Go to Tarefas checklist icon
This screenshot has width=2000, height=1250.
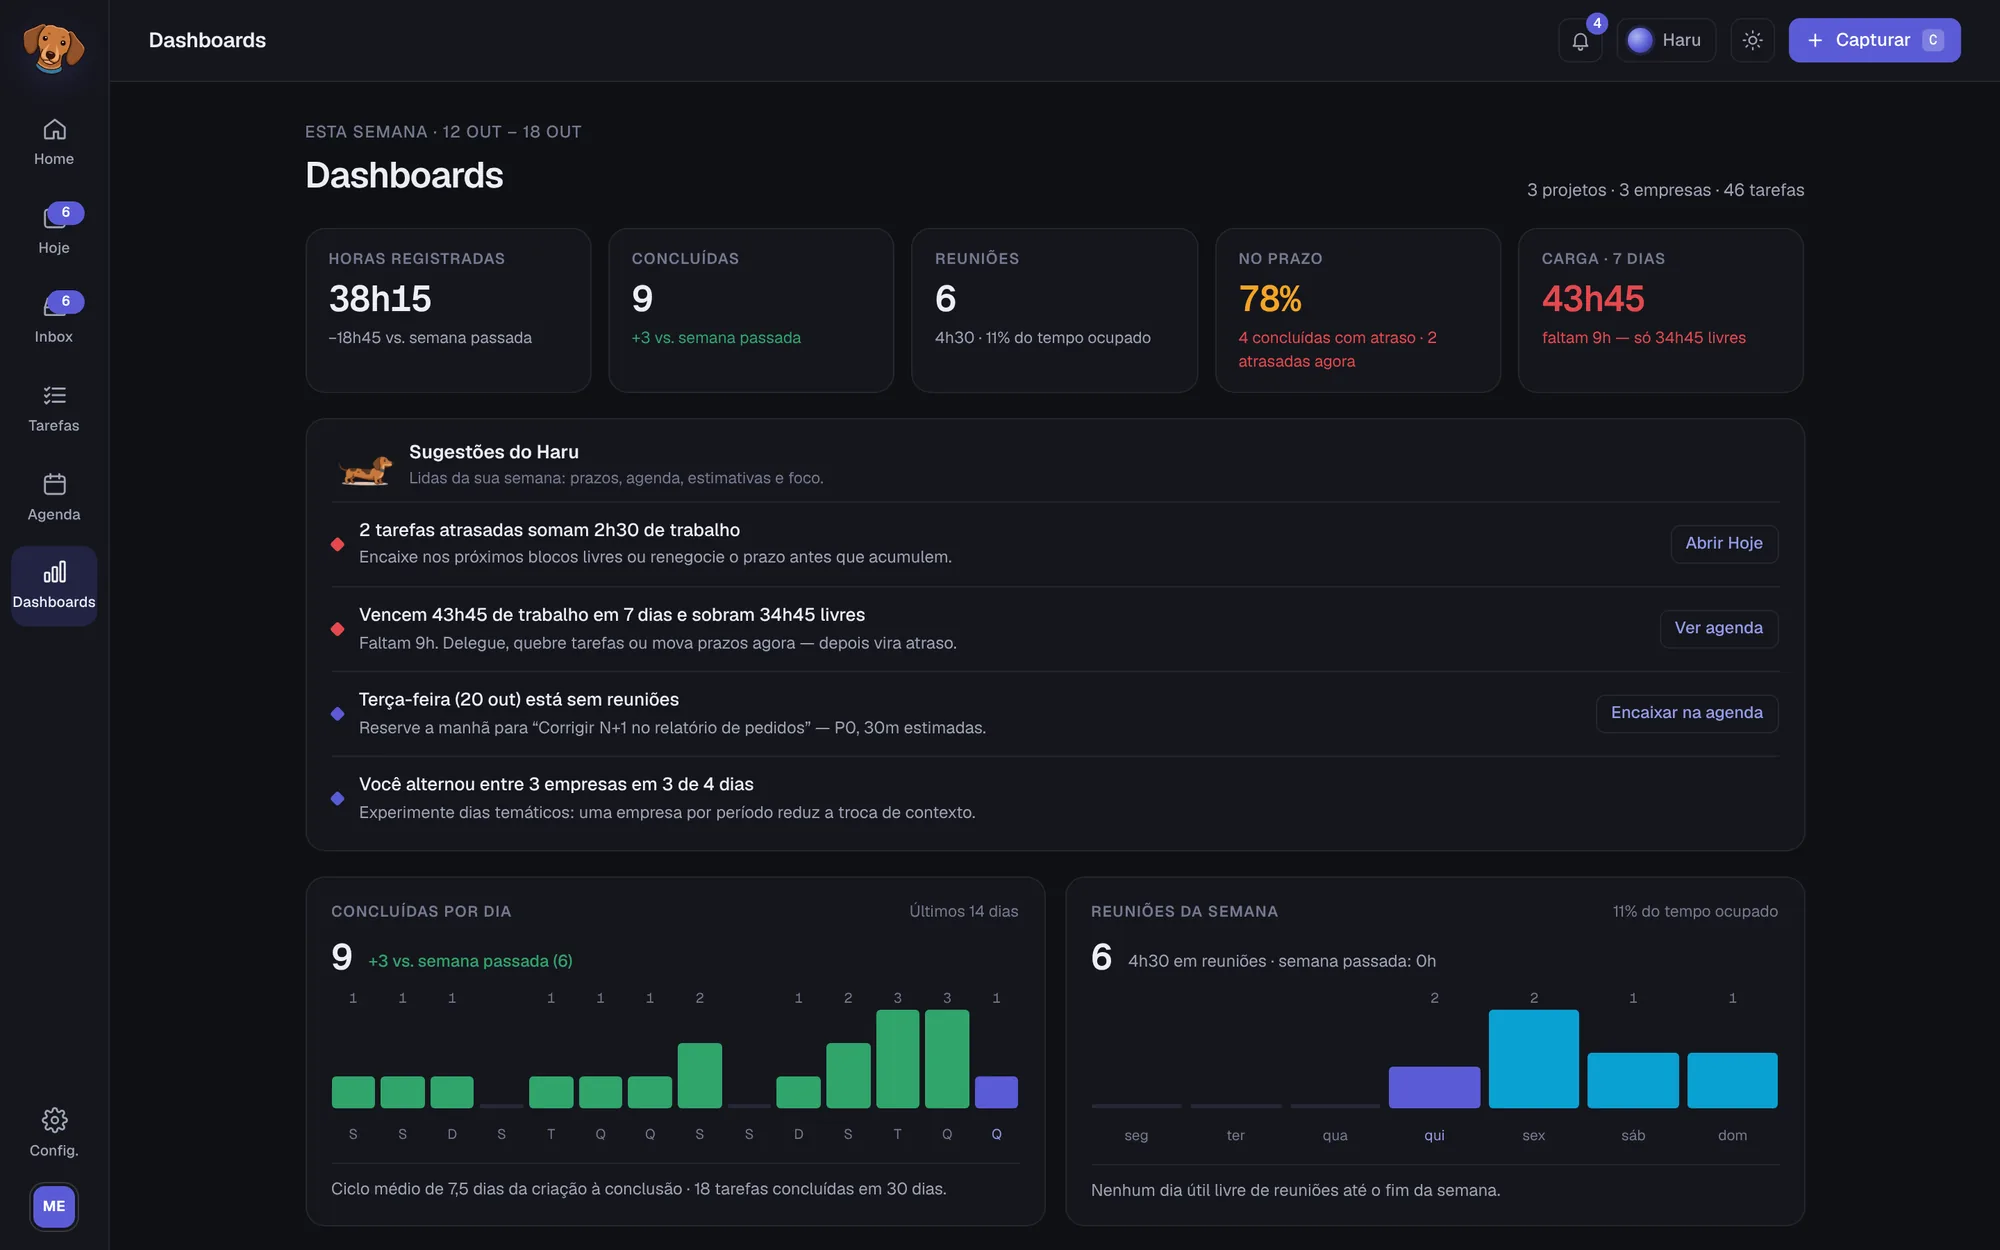(x=54, y=395)
